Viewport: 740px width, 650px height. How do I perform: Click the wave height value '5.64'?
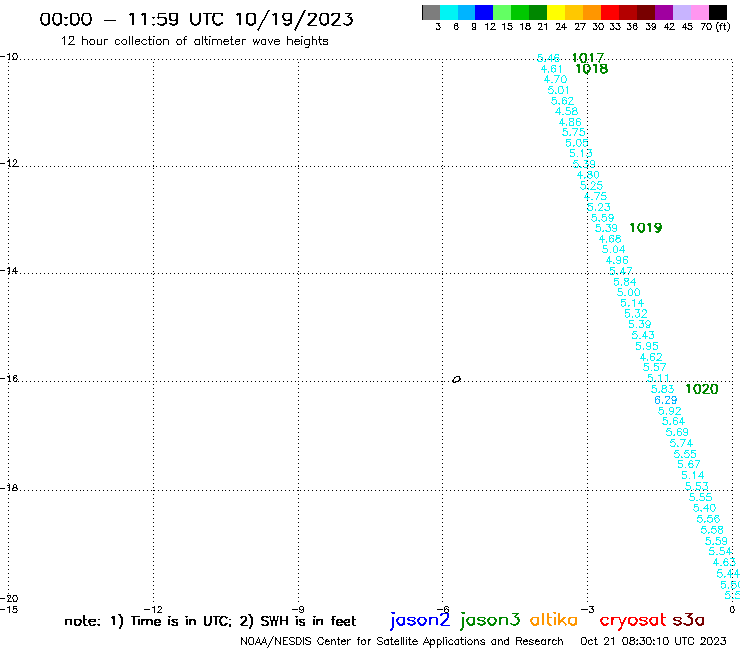coord(673,422)
